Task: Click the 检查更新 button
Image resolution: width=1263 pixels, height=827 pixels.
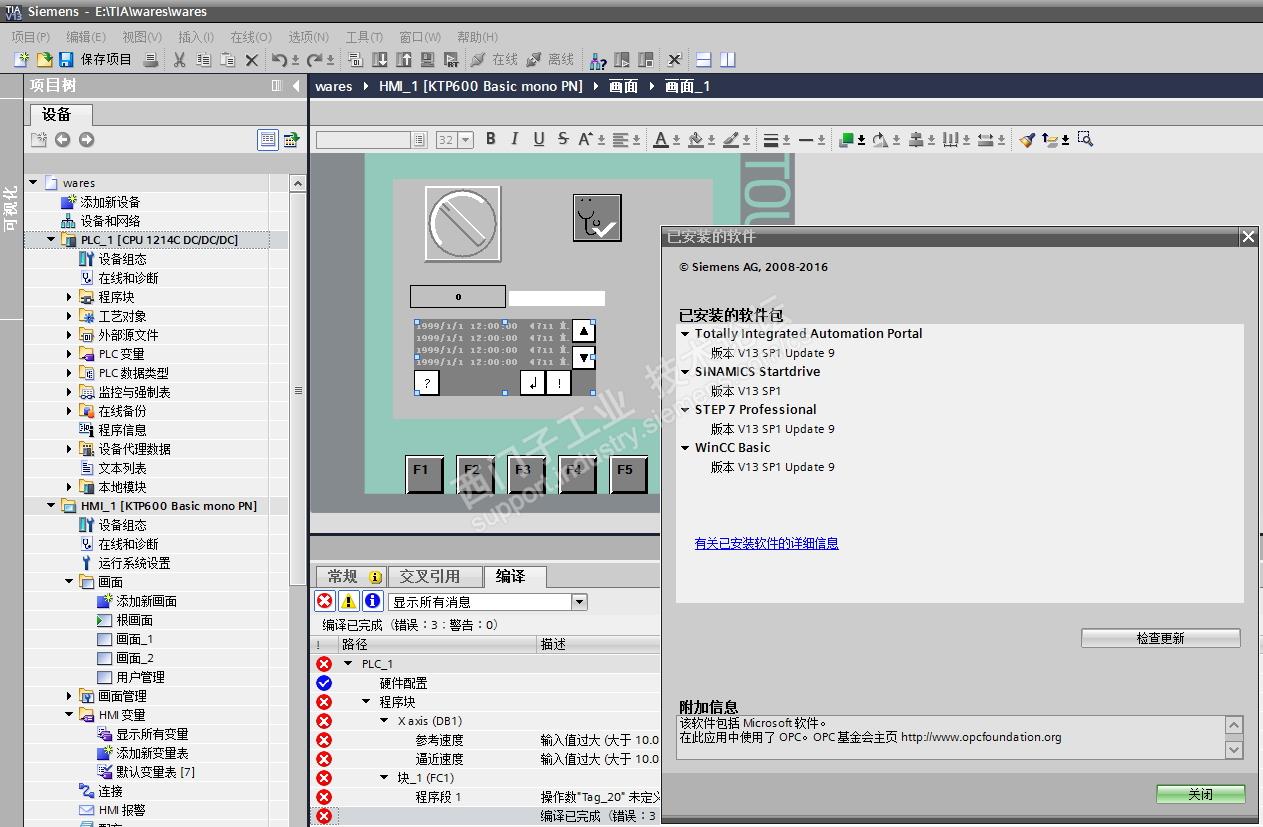Action: point(1160,638)
